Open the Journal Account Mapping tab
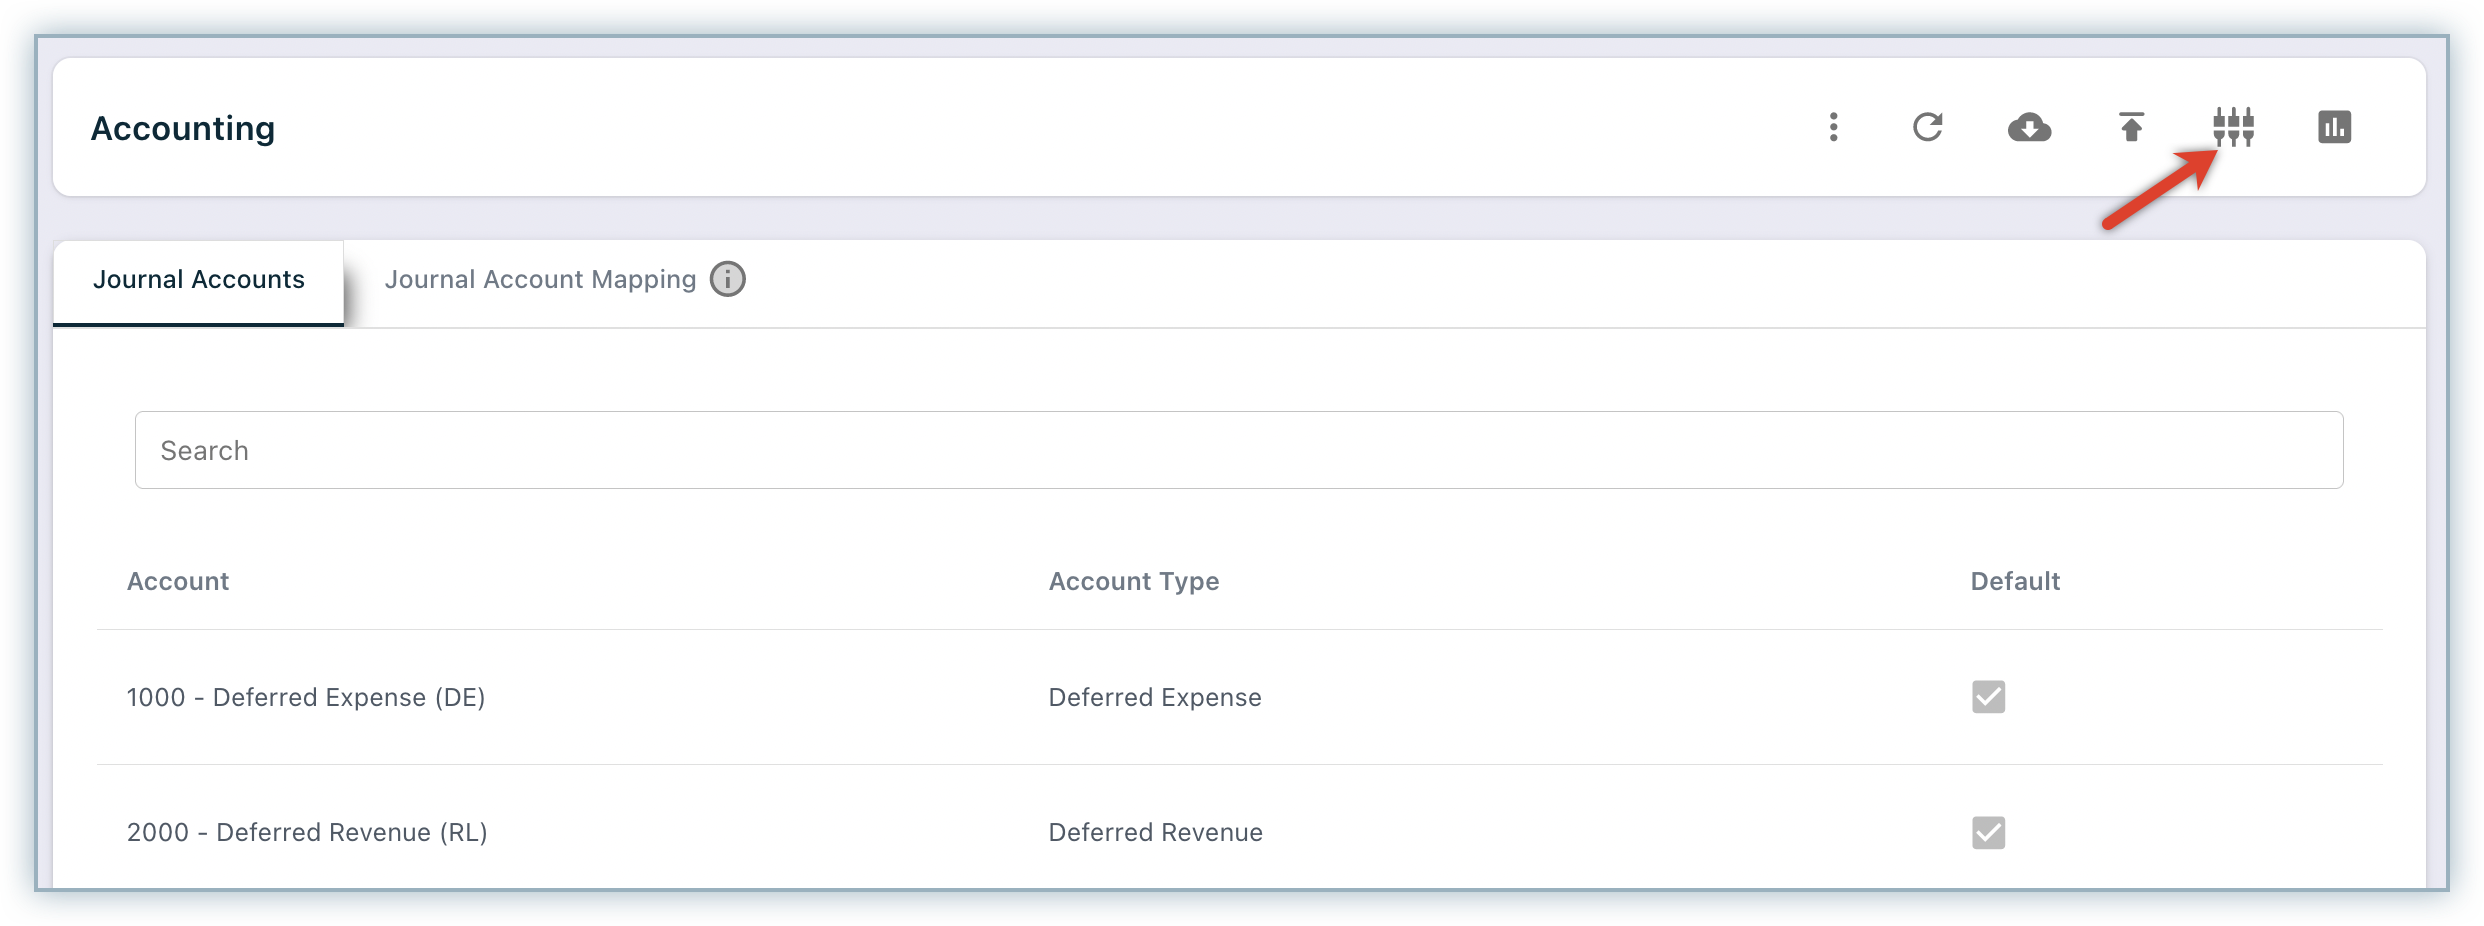Screen dimensions: 2484x926 point(540,280)
